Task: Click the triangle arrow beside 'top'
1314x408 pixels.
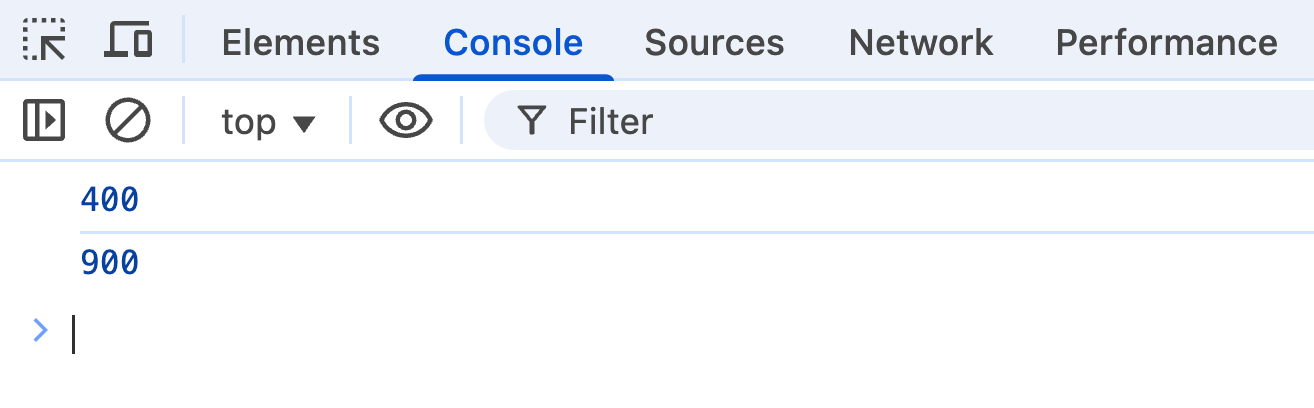Action: (303, 123)
